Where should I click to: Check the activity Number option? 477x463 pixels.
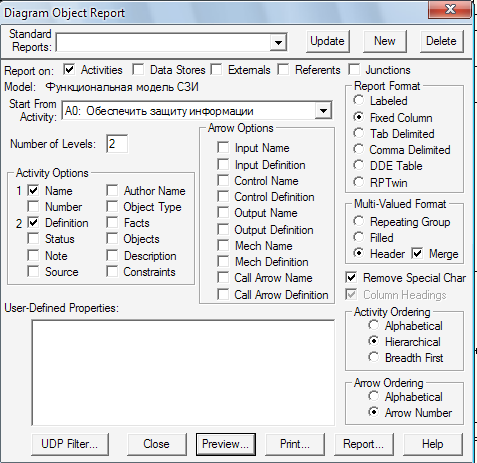click(33, 207)
